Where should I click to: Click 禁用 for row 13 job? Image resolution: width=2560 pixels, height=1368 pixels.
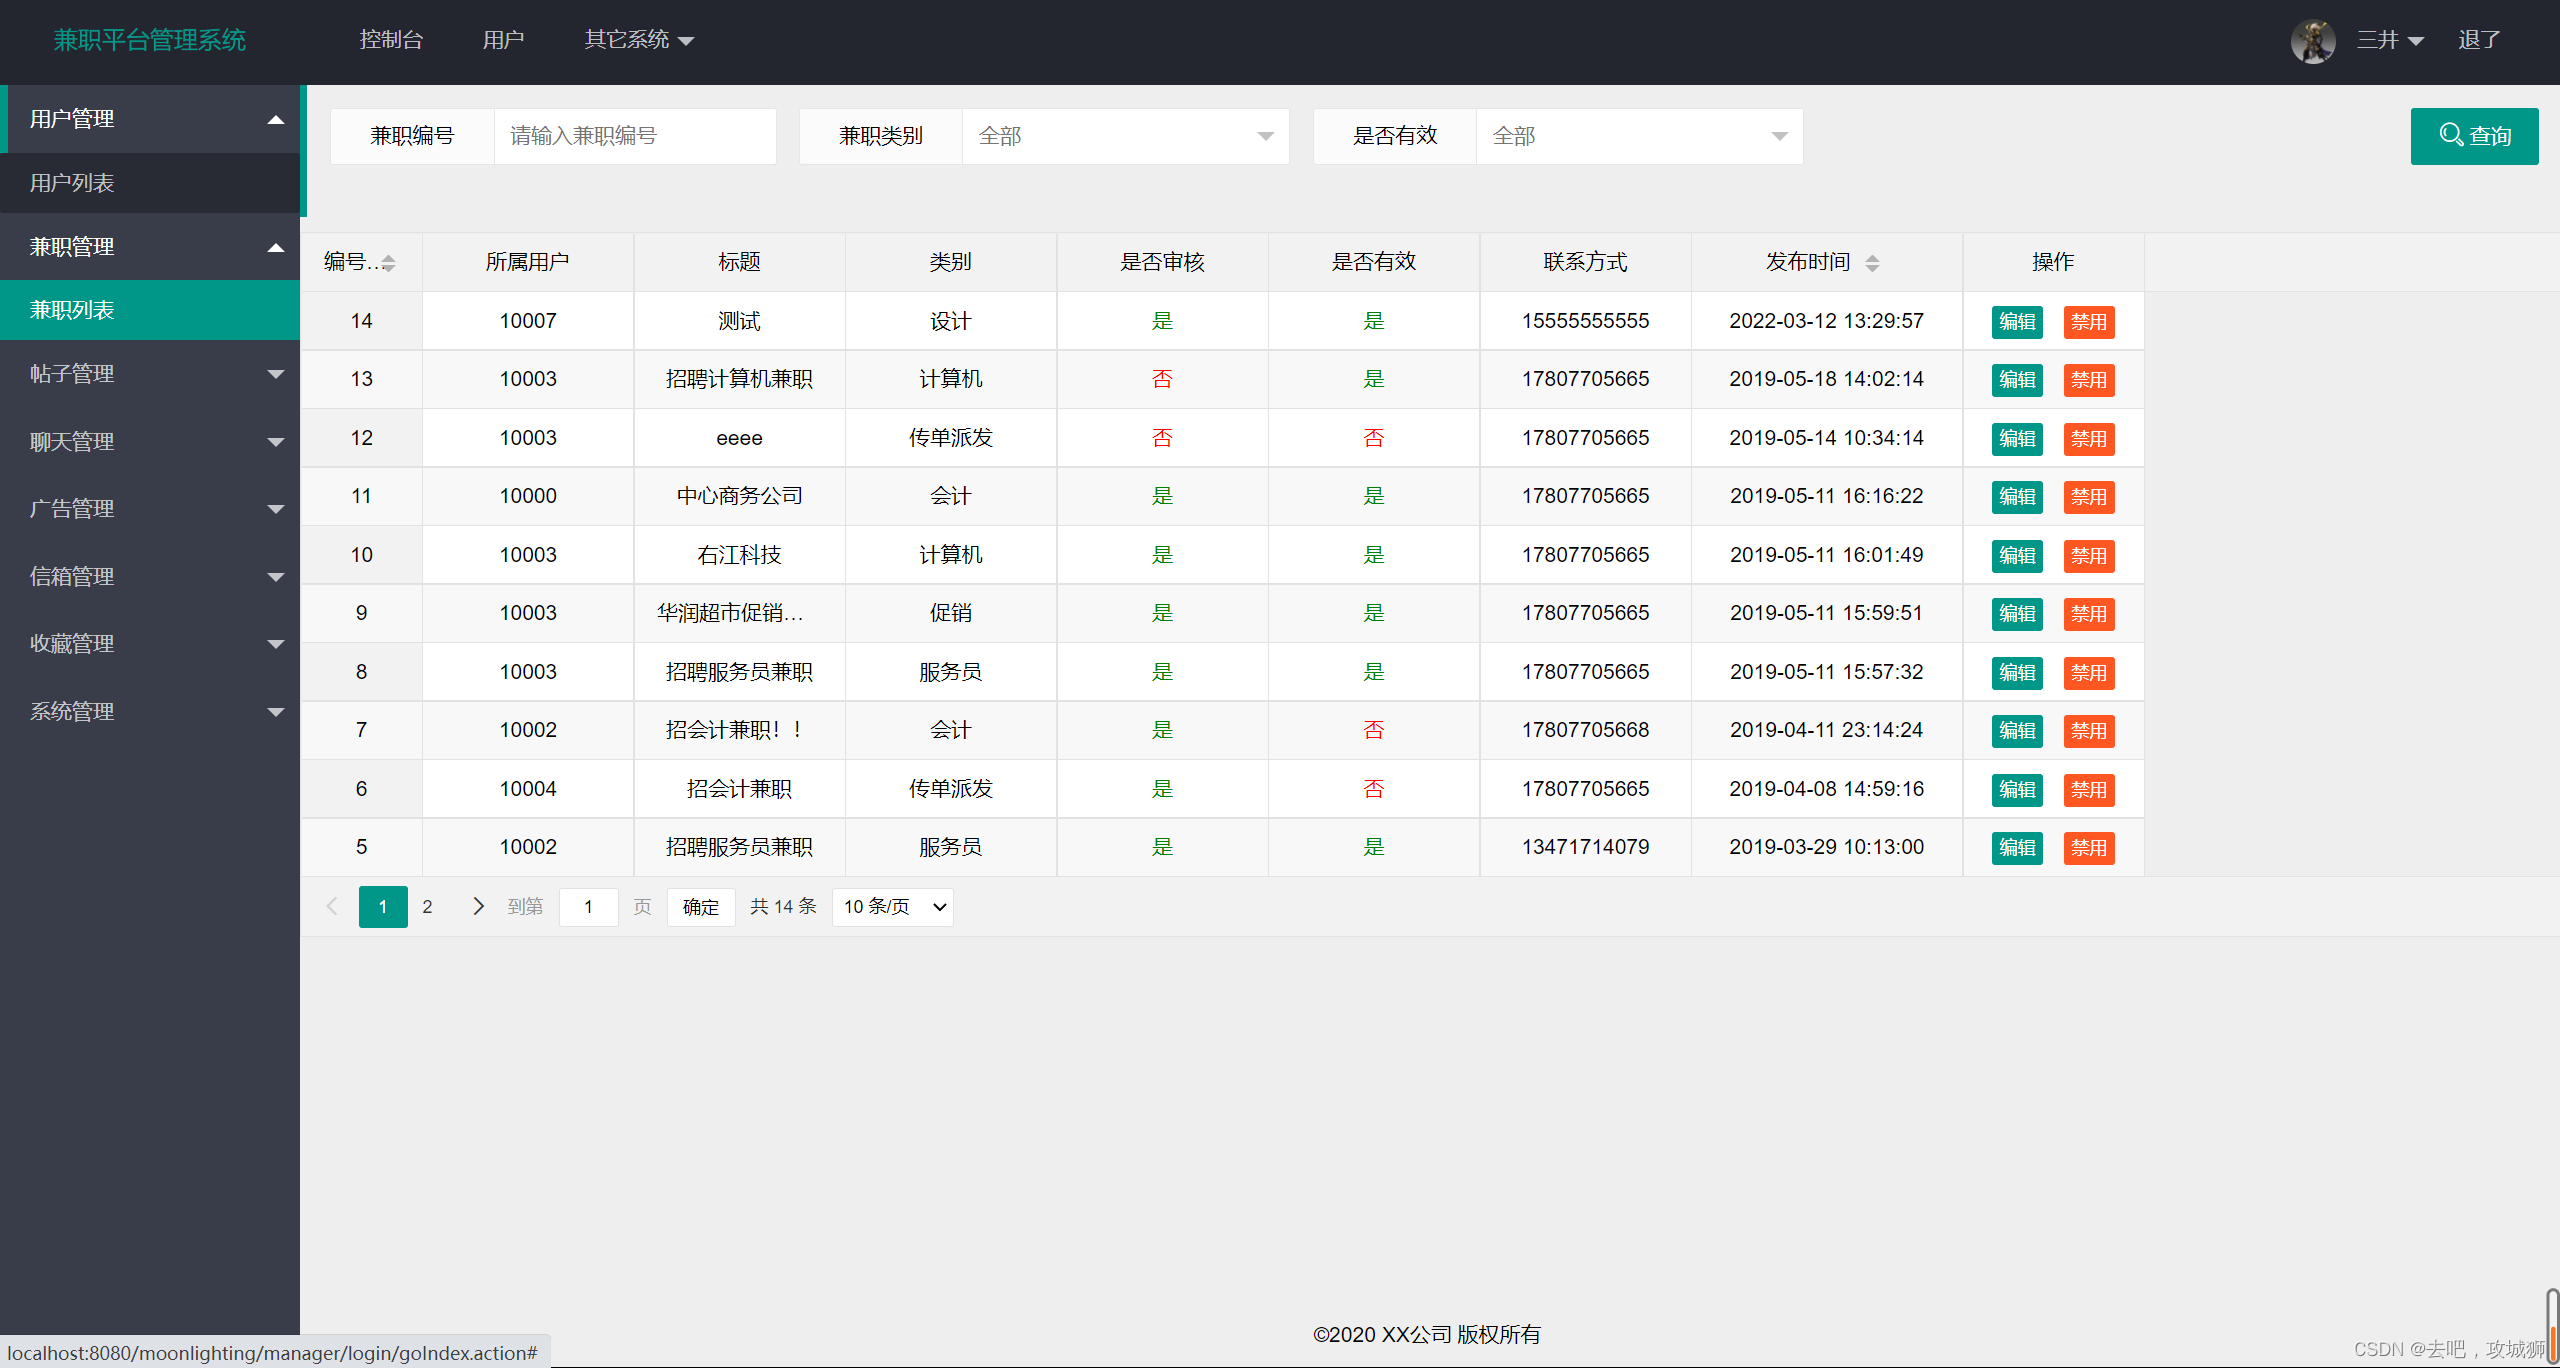[2088, 380]
